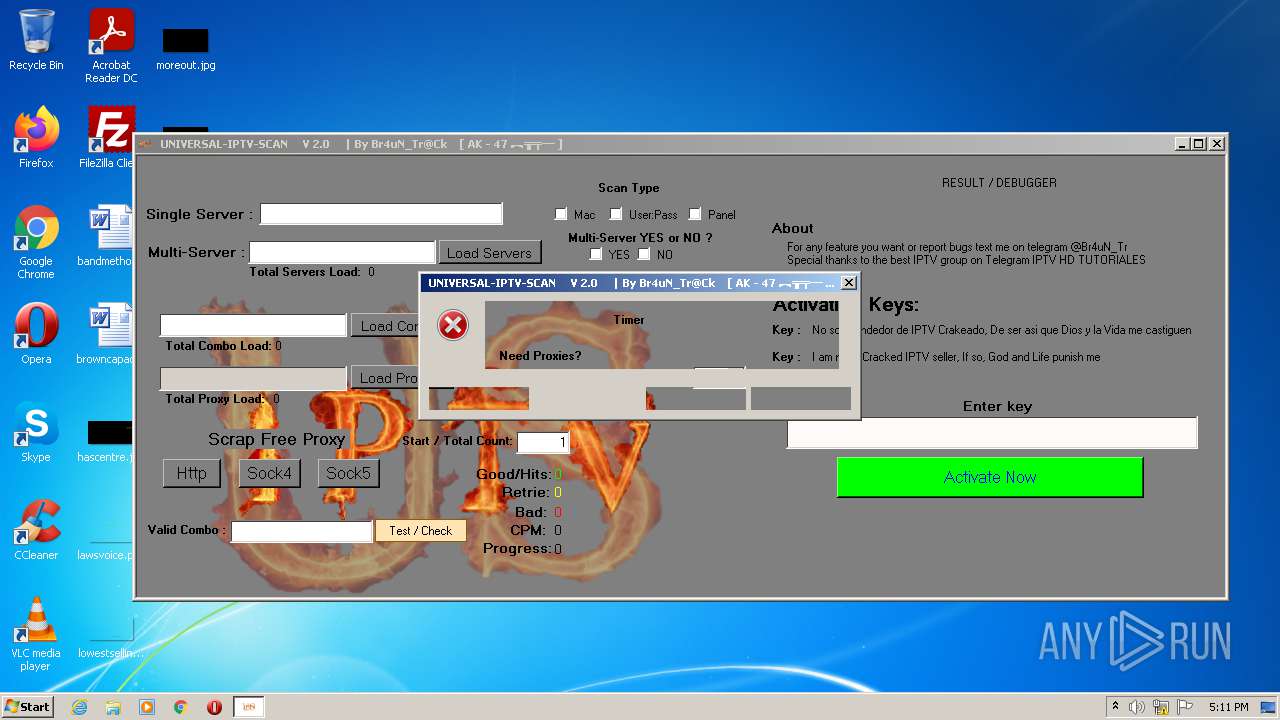Click the Need Proxies? dialog text
Viewport: 1280px width, 720px height.
point(540,356)
